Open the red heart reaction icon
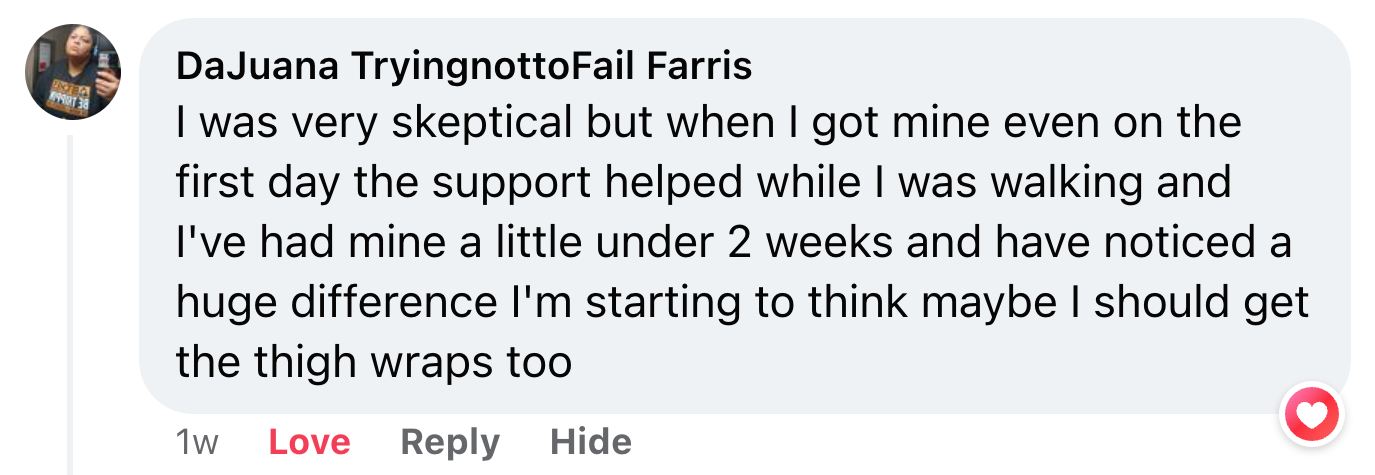 click(1312, 414)
